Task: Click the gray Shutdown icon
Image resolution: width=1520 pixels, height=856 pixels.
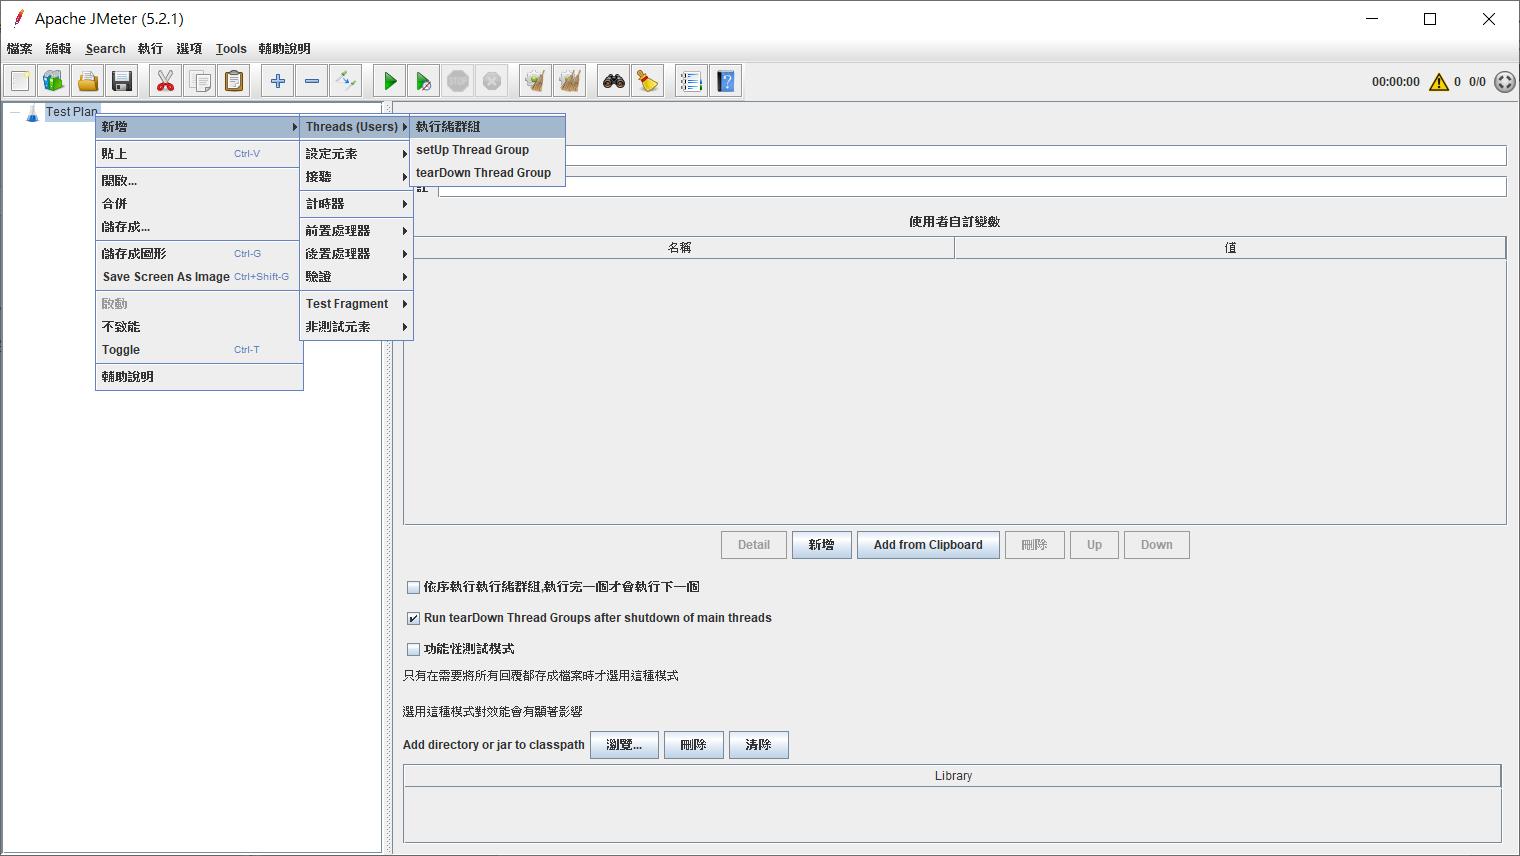Action: (492, 81)
